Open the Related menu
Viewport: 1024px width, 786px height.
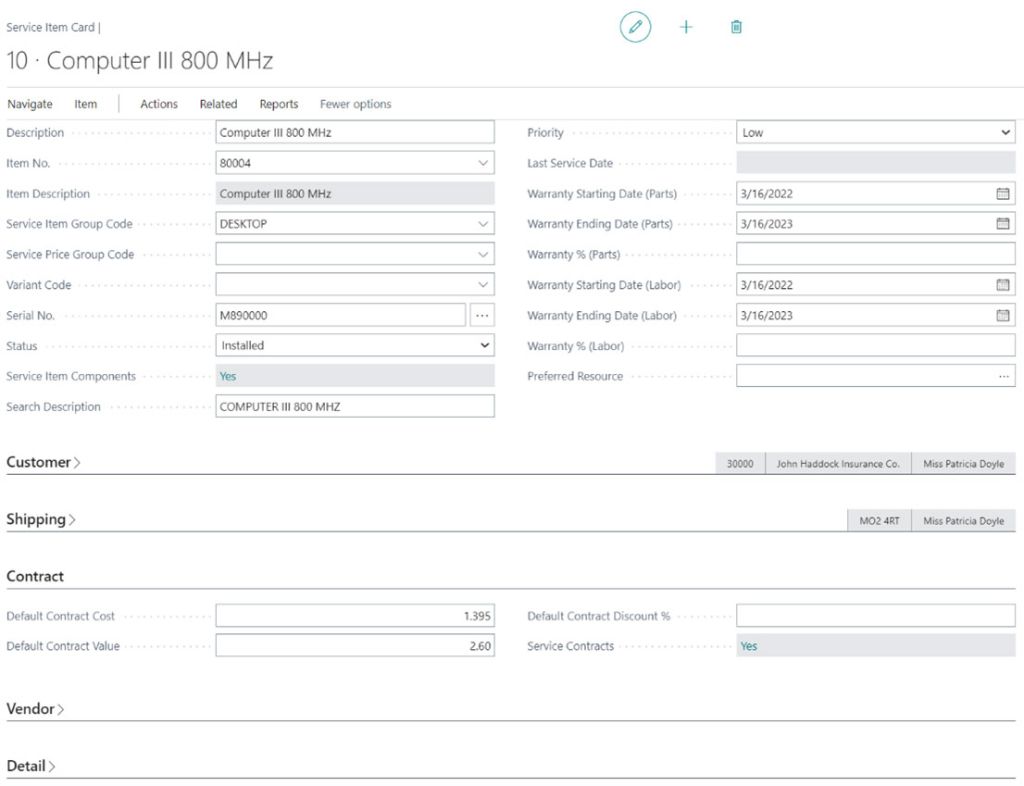pyautogui.click(x=218, y=103)
